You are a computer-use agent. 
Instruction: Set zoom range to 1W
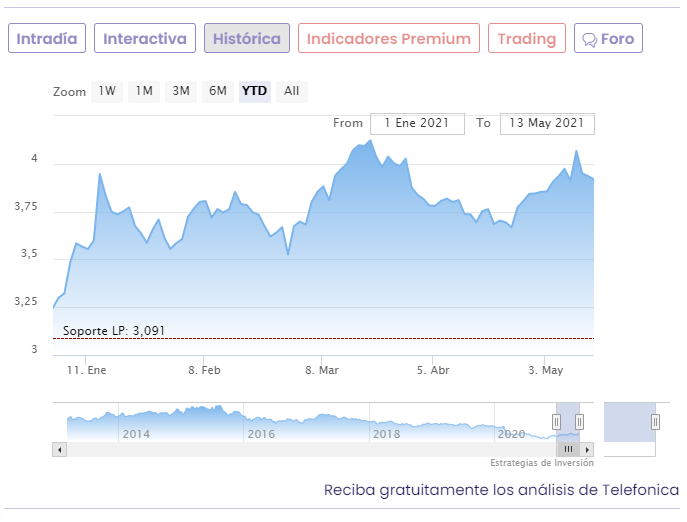[107, 91]
